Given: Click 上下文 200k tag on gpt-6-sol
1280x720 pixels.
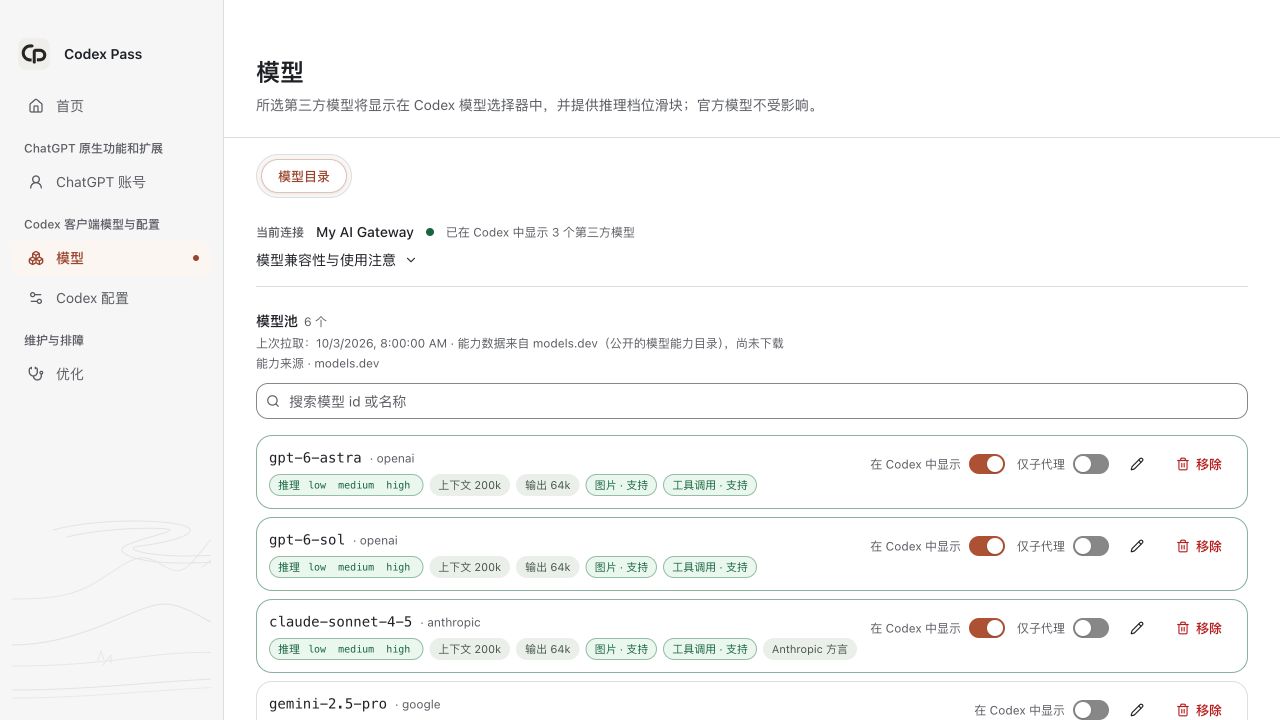Looking at the screenshot, I should pos(470,567).
